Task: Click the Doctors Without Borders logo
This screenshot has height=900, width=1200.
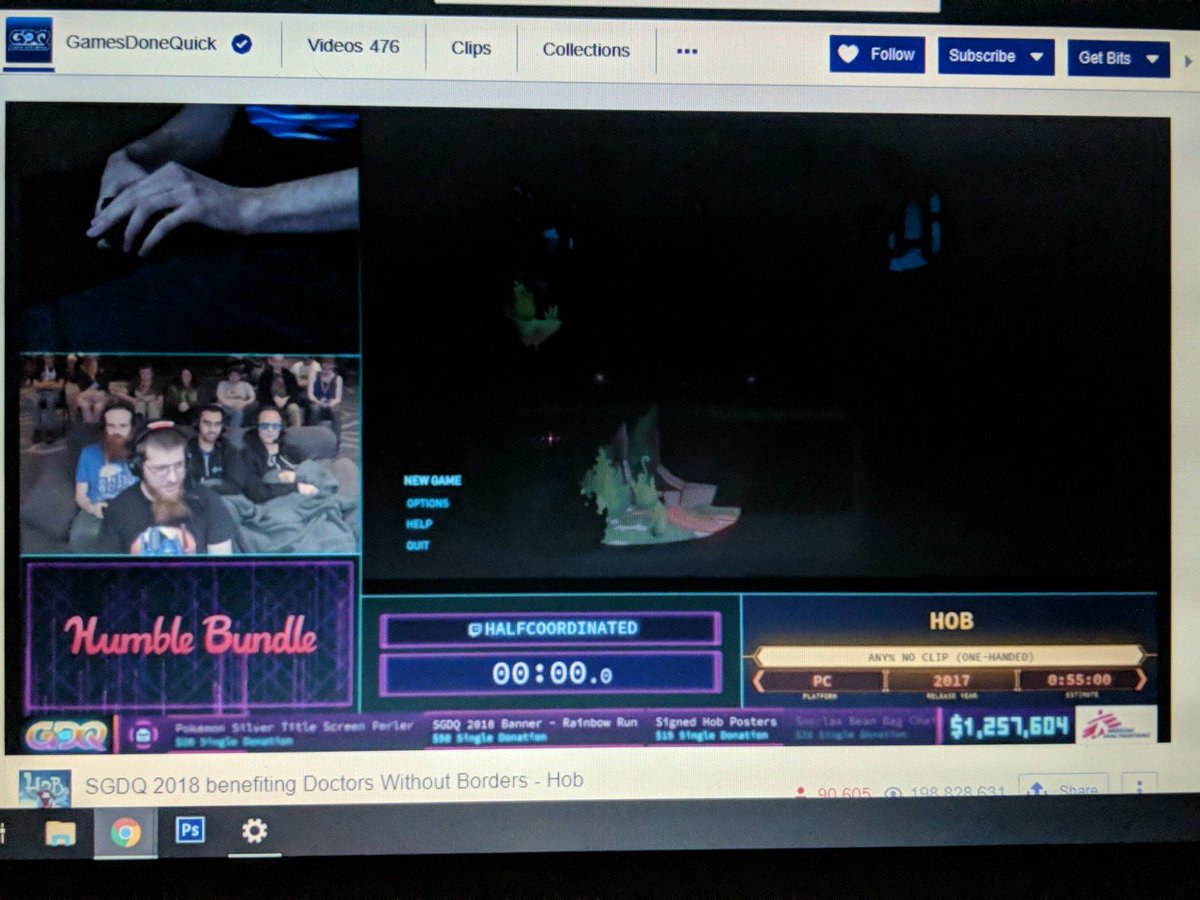Action: [1117, 725]
